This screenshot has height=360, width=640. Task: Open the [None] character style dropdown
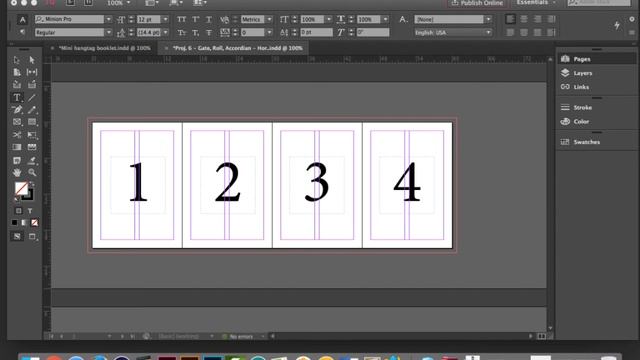click(488, 19)
